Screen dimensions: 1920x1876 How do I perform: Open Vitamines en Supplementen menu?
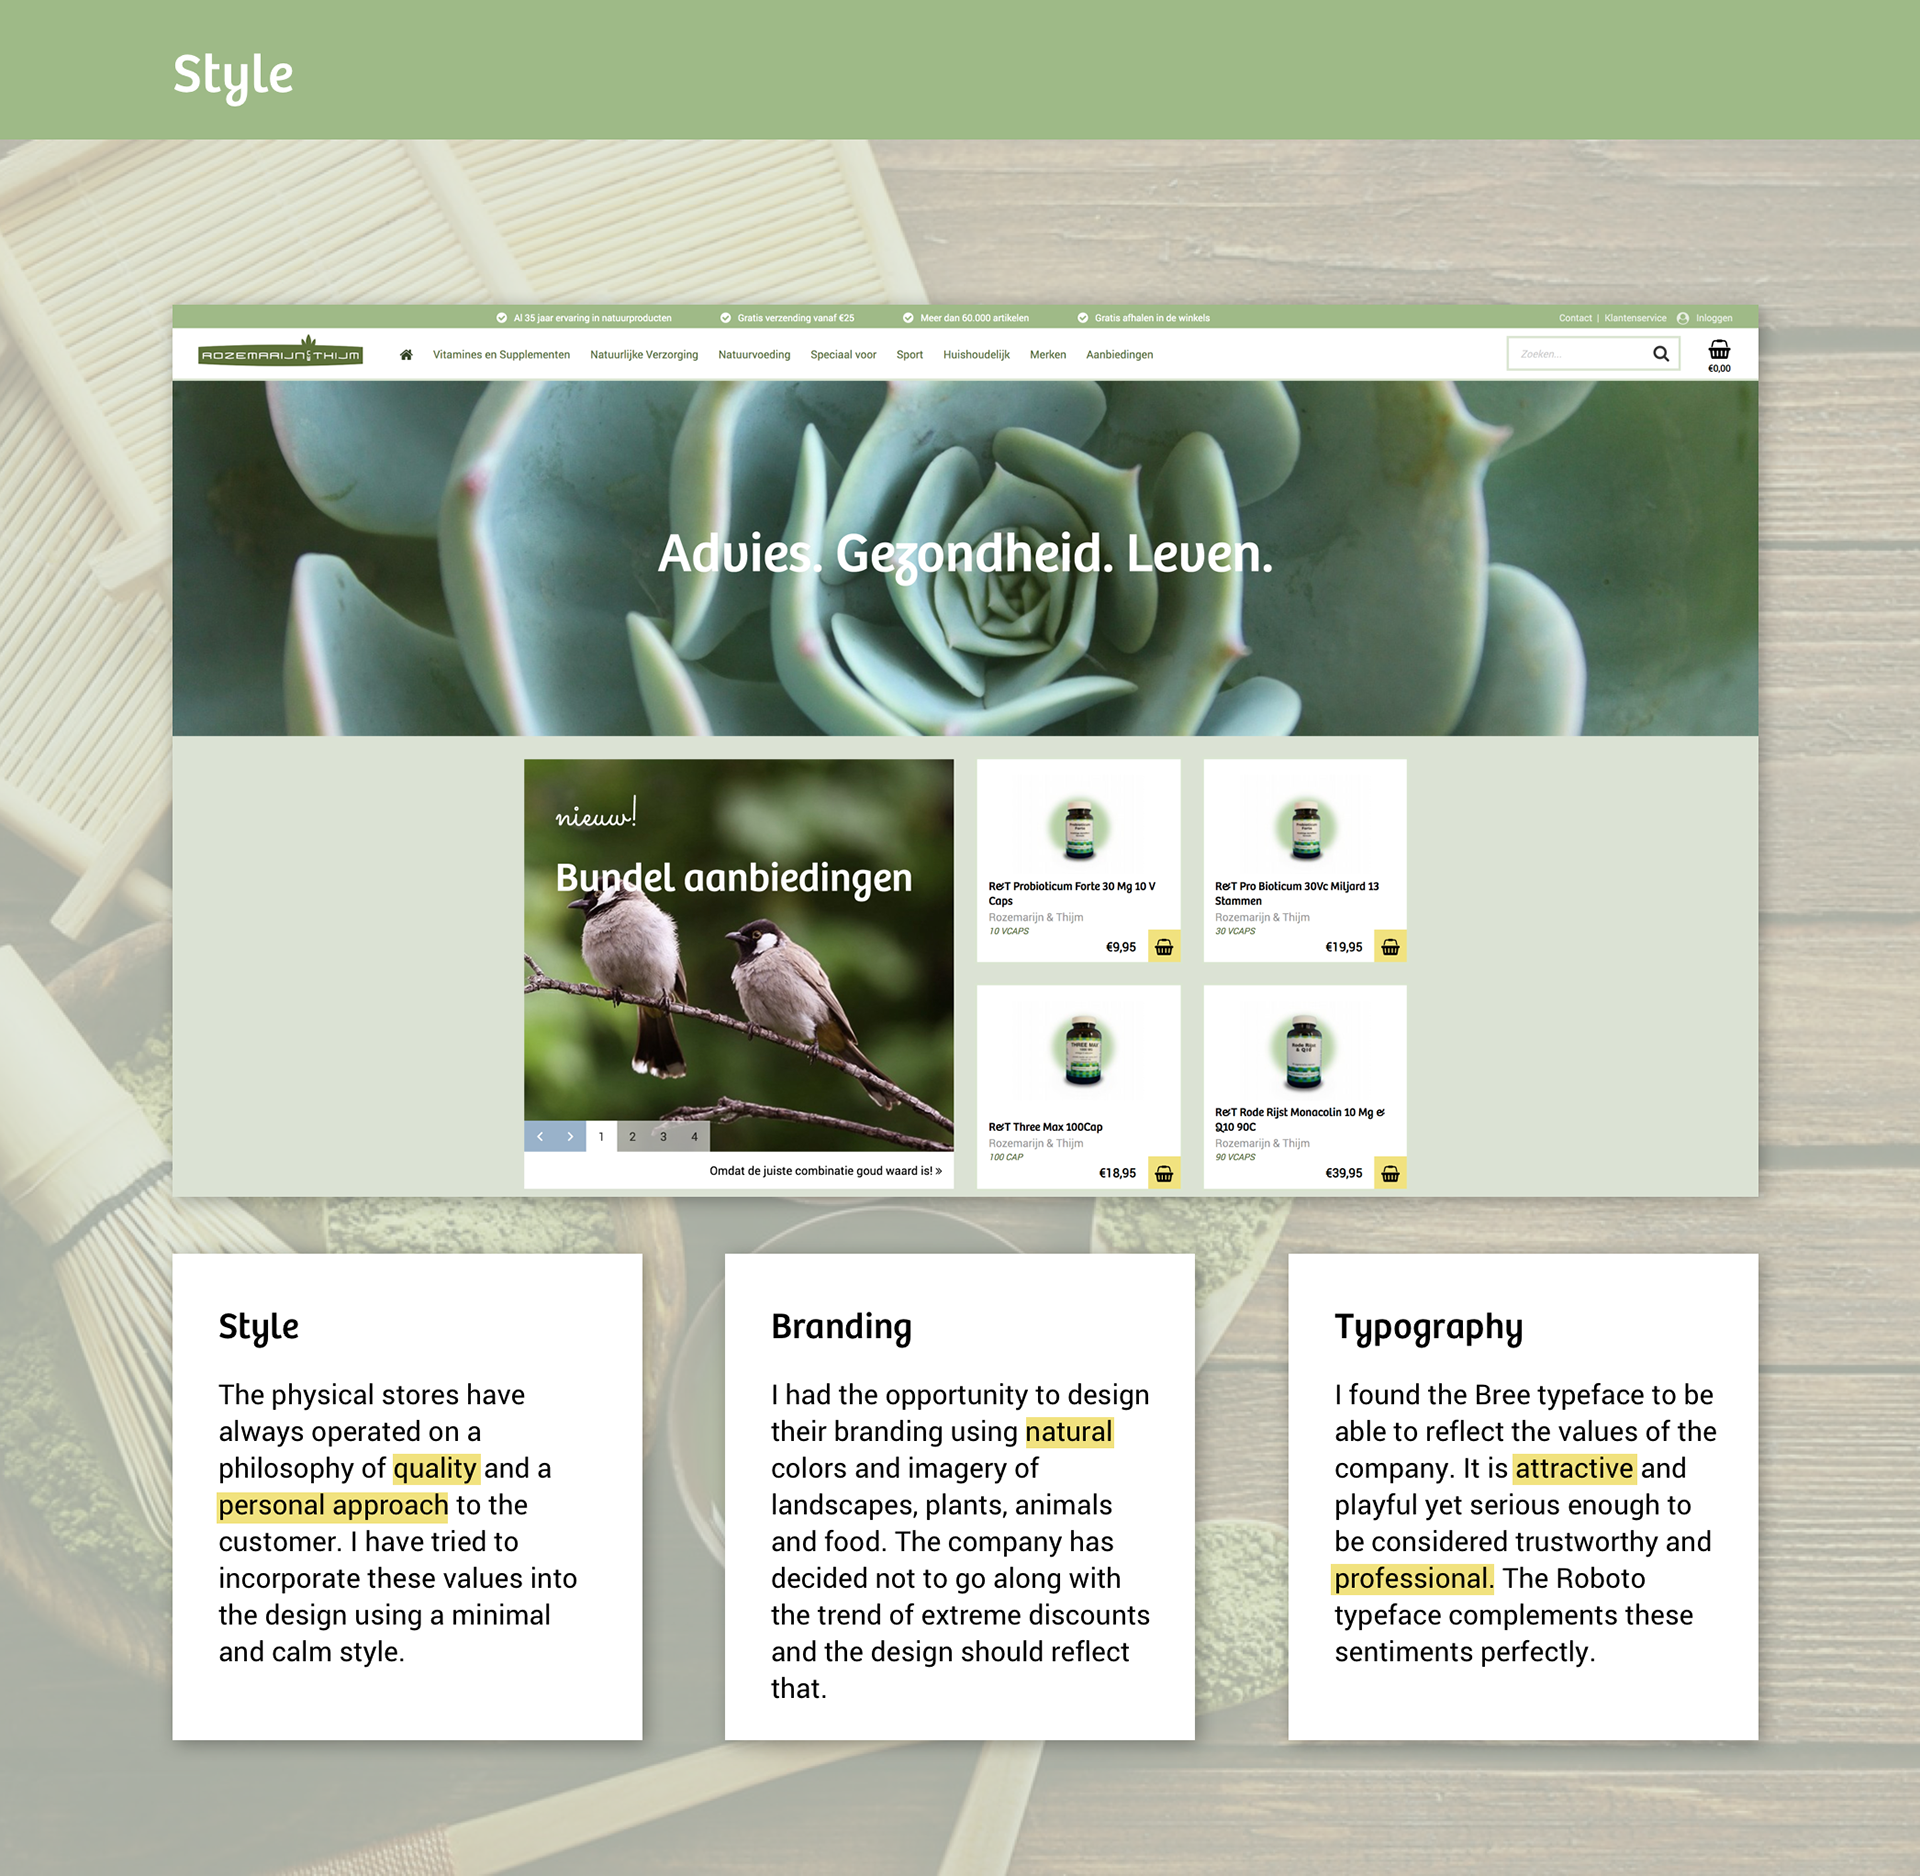(x=501, y=355)
